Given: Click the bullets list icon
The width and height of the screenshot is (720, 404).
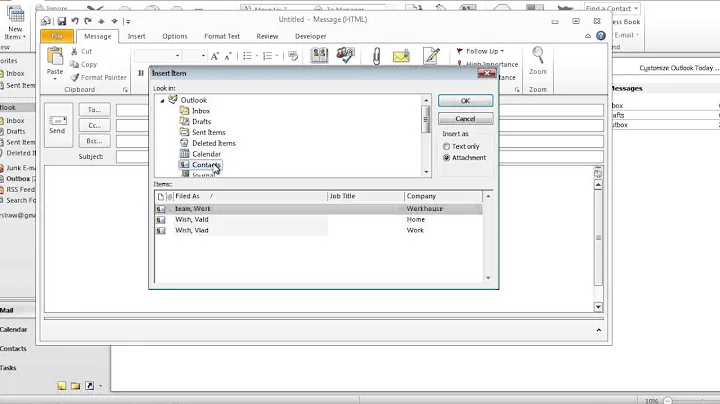Looking at the screenshot, I should [248, 56].
